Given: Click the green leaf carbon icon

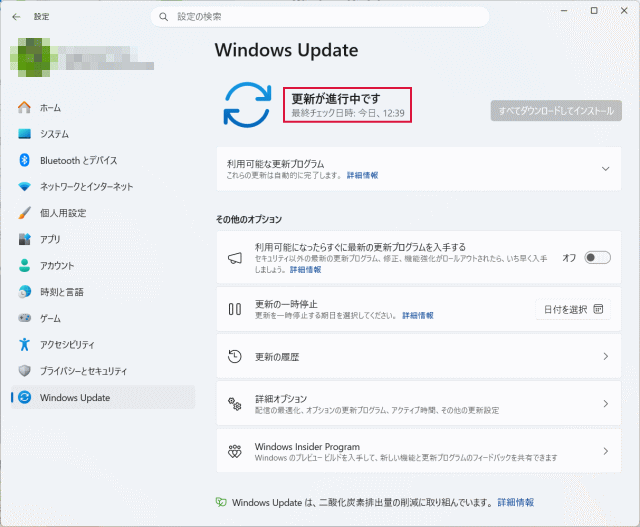Looking at the screenshot, I should pyautogui.click(x=221, y=502).
